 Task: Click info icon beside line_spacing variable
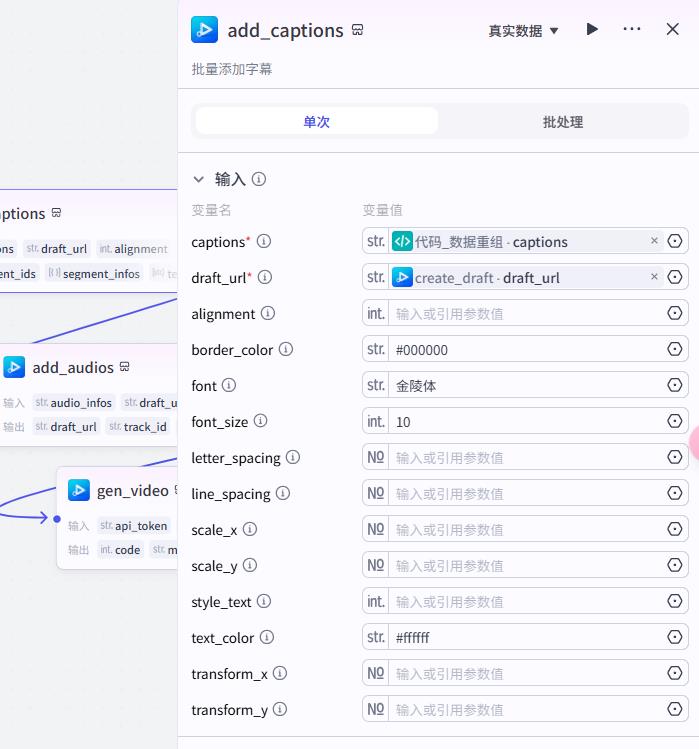[283, 493]
